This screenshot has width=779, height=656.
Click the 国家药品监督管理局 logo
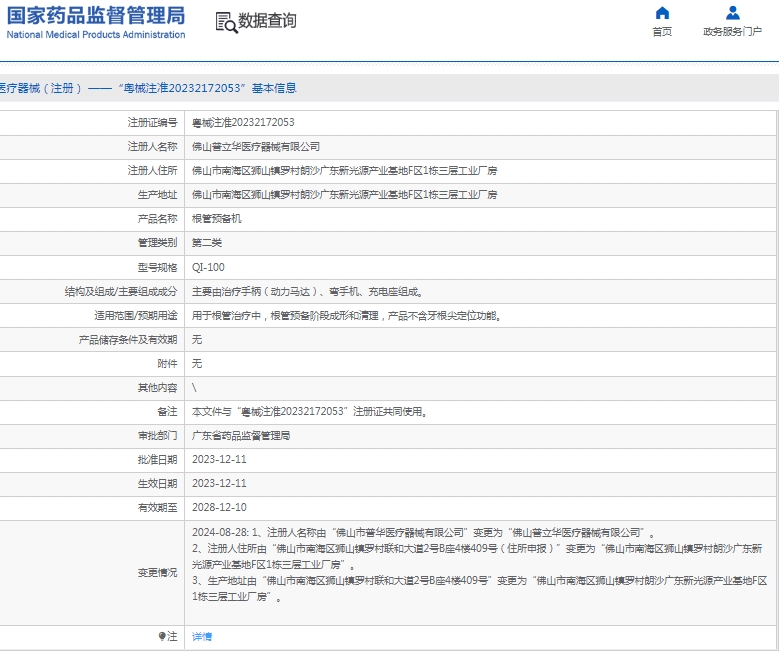pos(96,15)
